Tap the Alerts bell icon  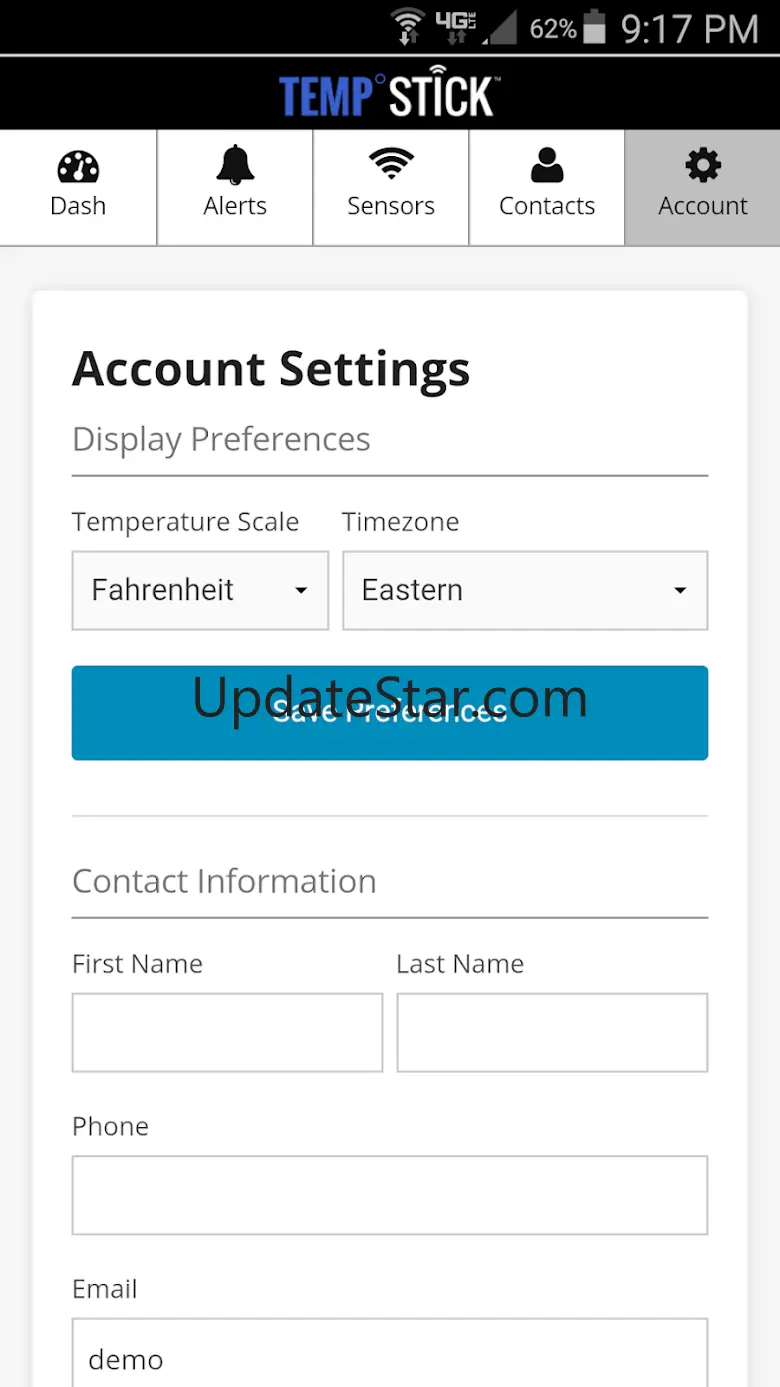pyautogui.click(x=235, y=165)
